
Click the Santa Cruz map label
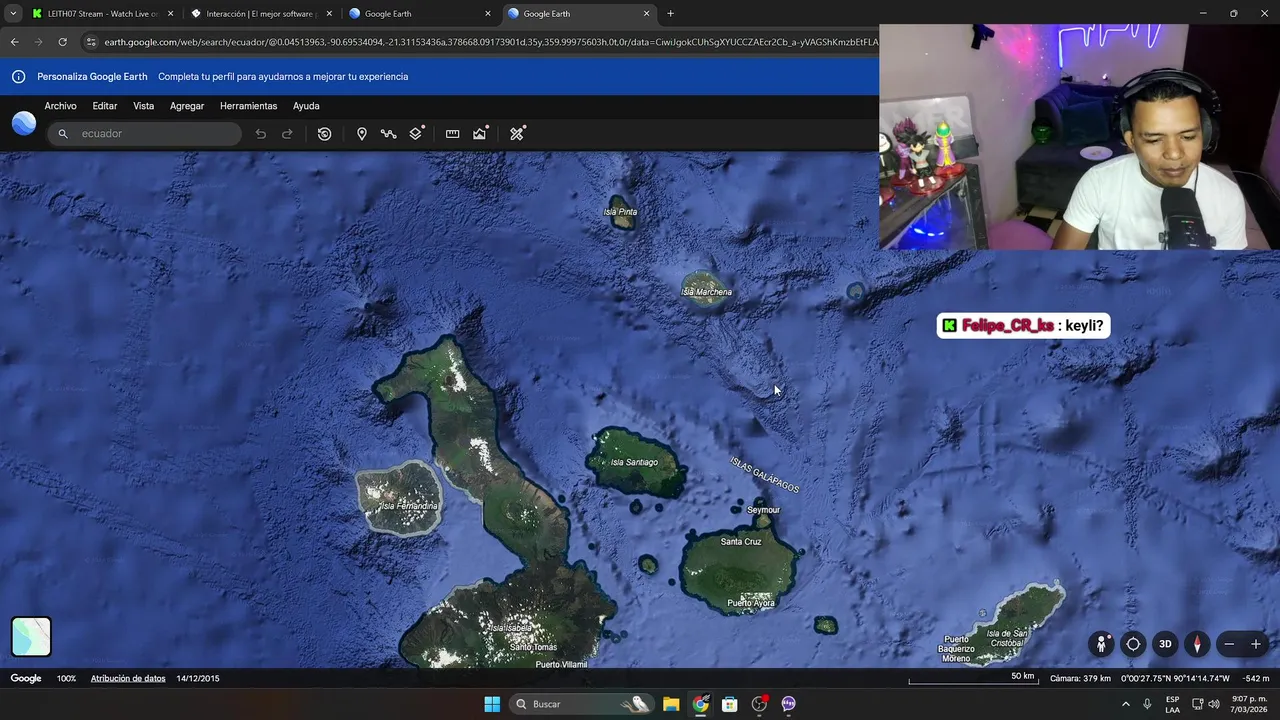(x=741, y=542)
